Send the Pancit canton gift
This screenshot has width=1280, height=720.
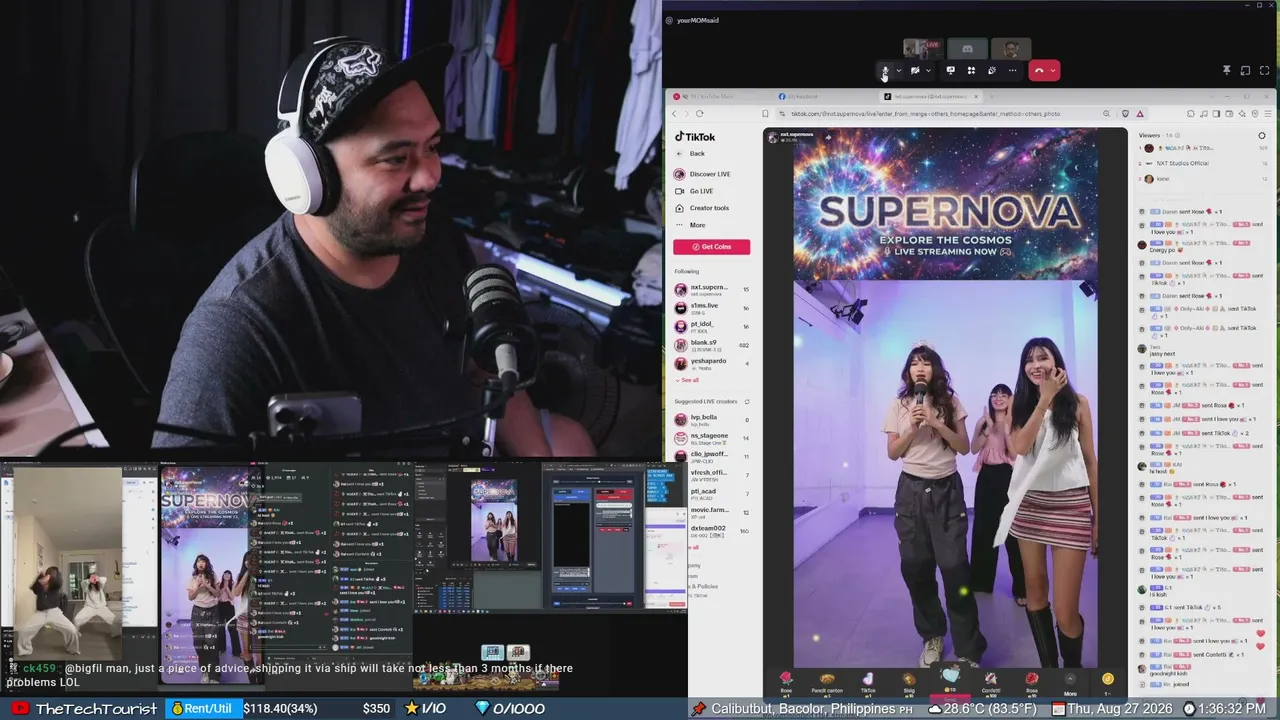point(826,683)
